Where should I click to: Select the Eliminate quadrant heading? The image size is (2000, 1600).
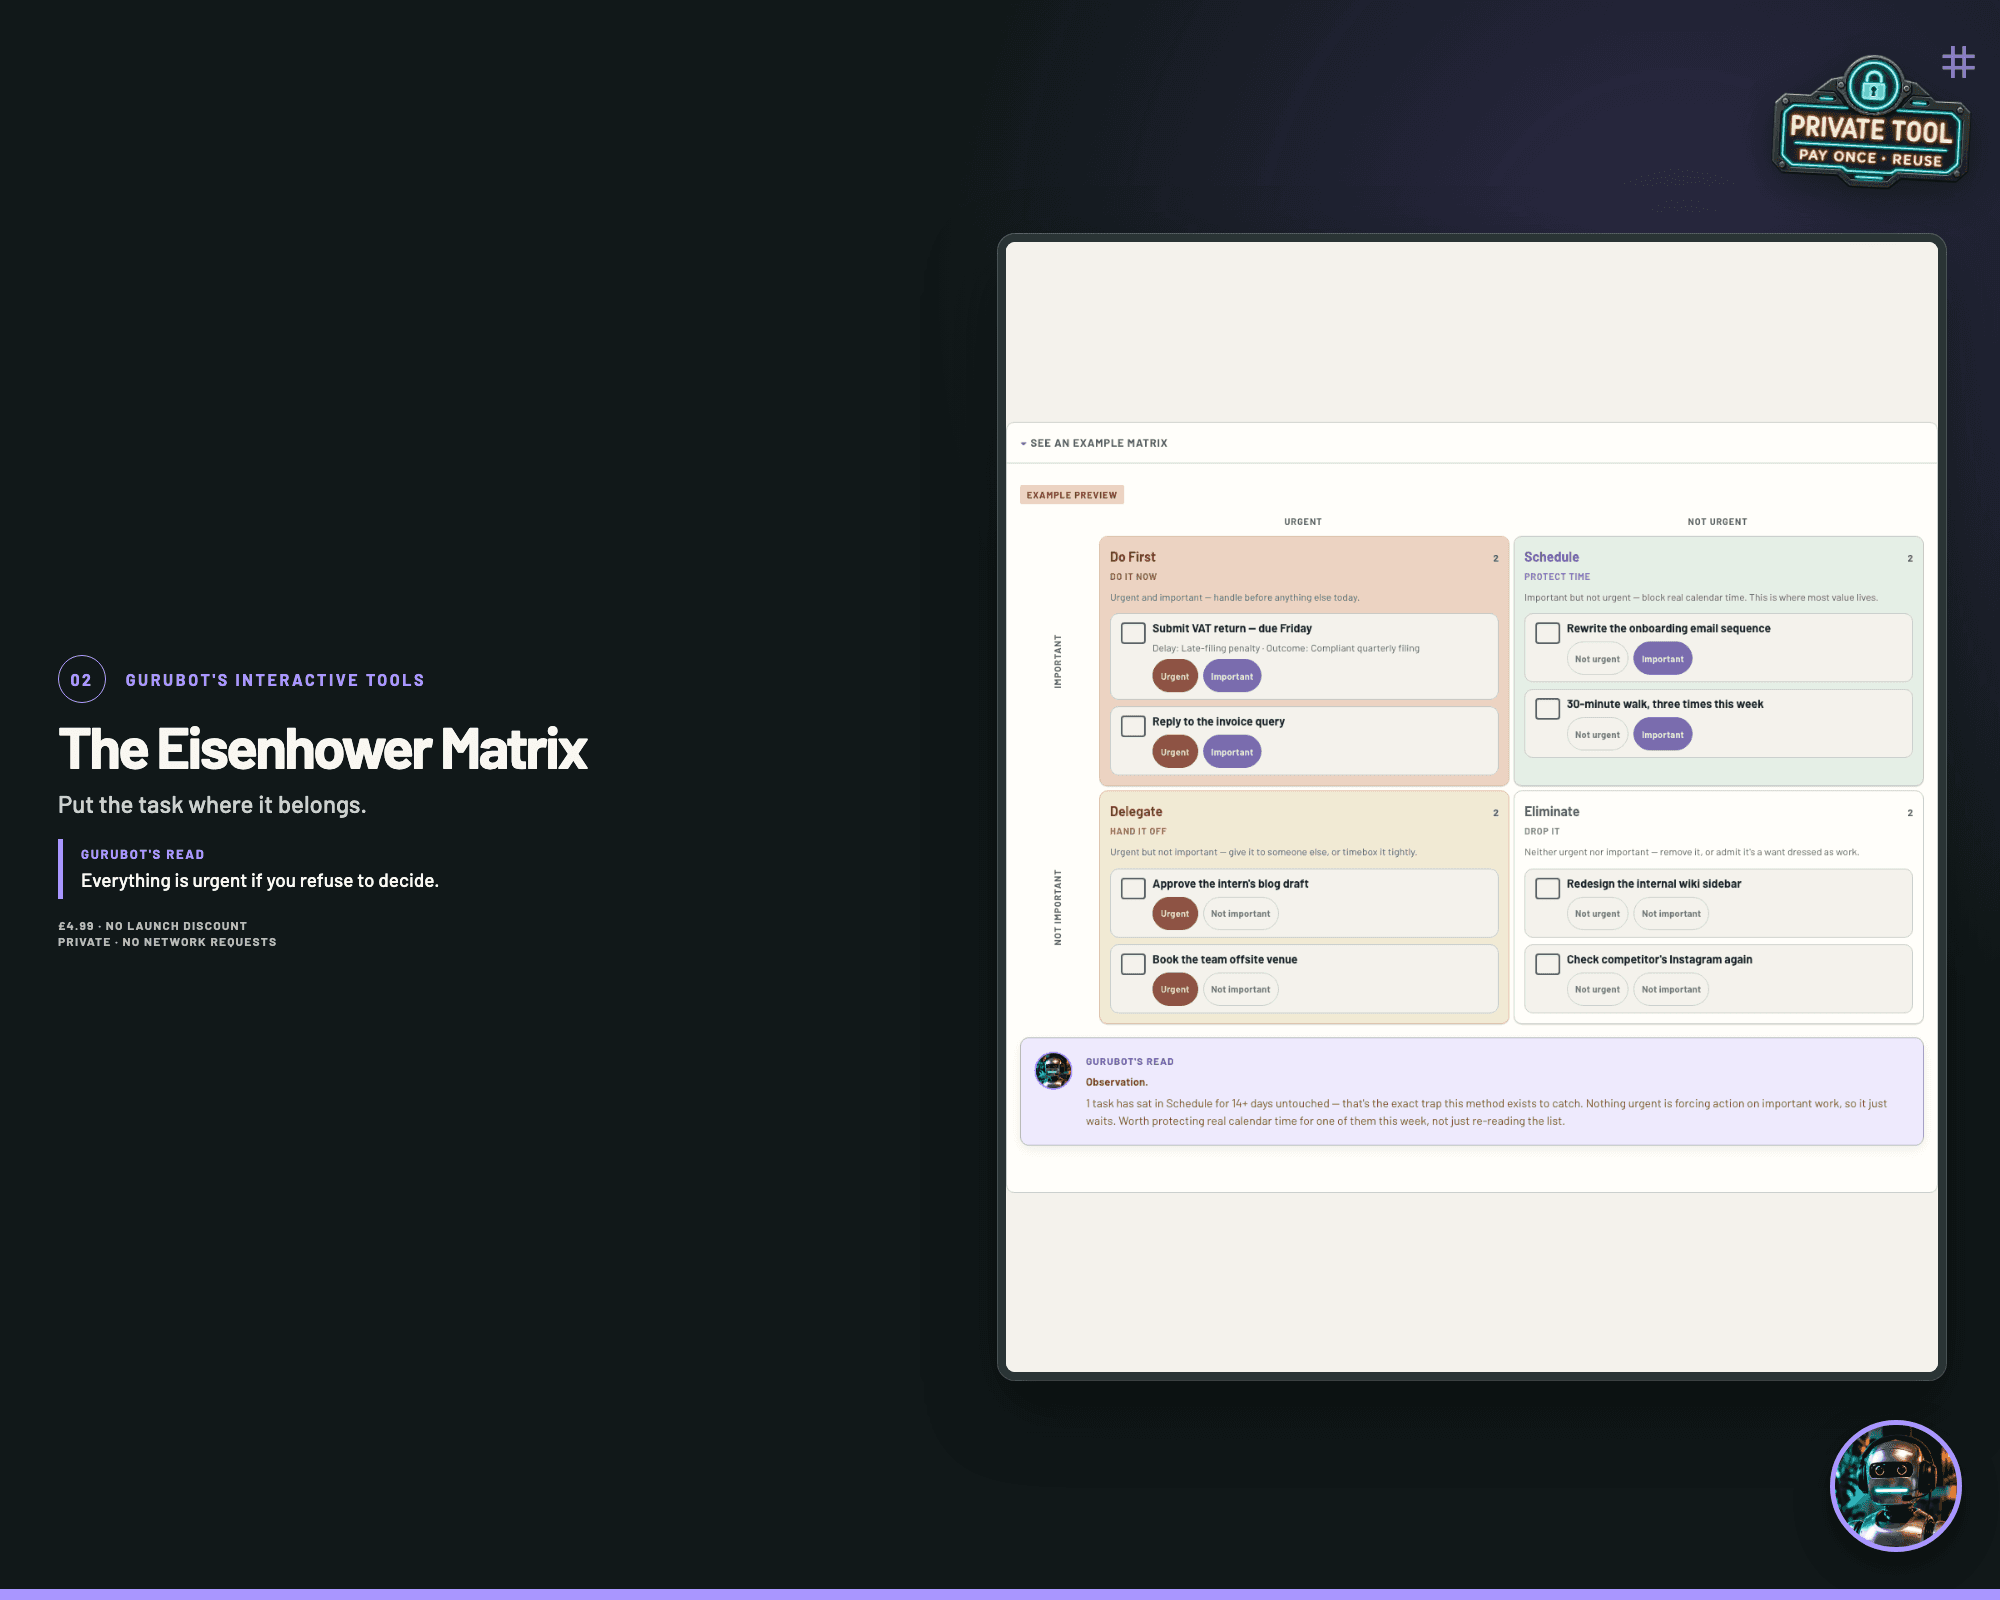(1551, 812)
